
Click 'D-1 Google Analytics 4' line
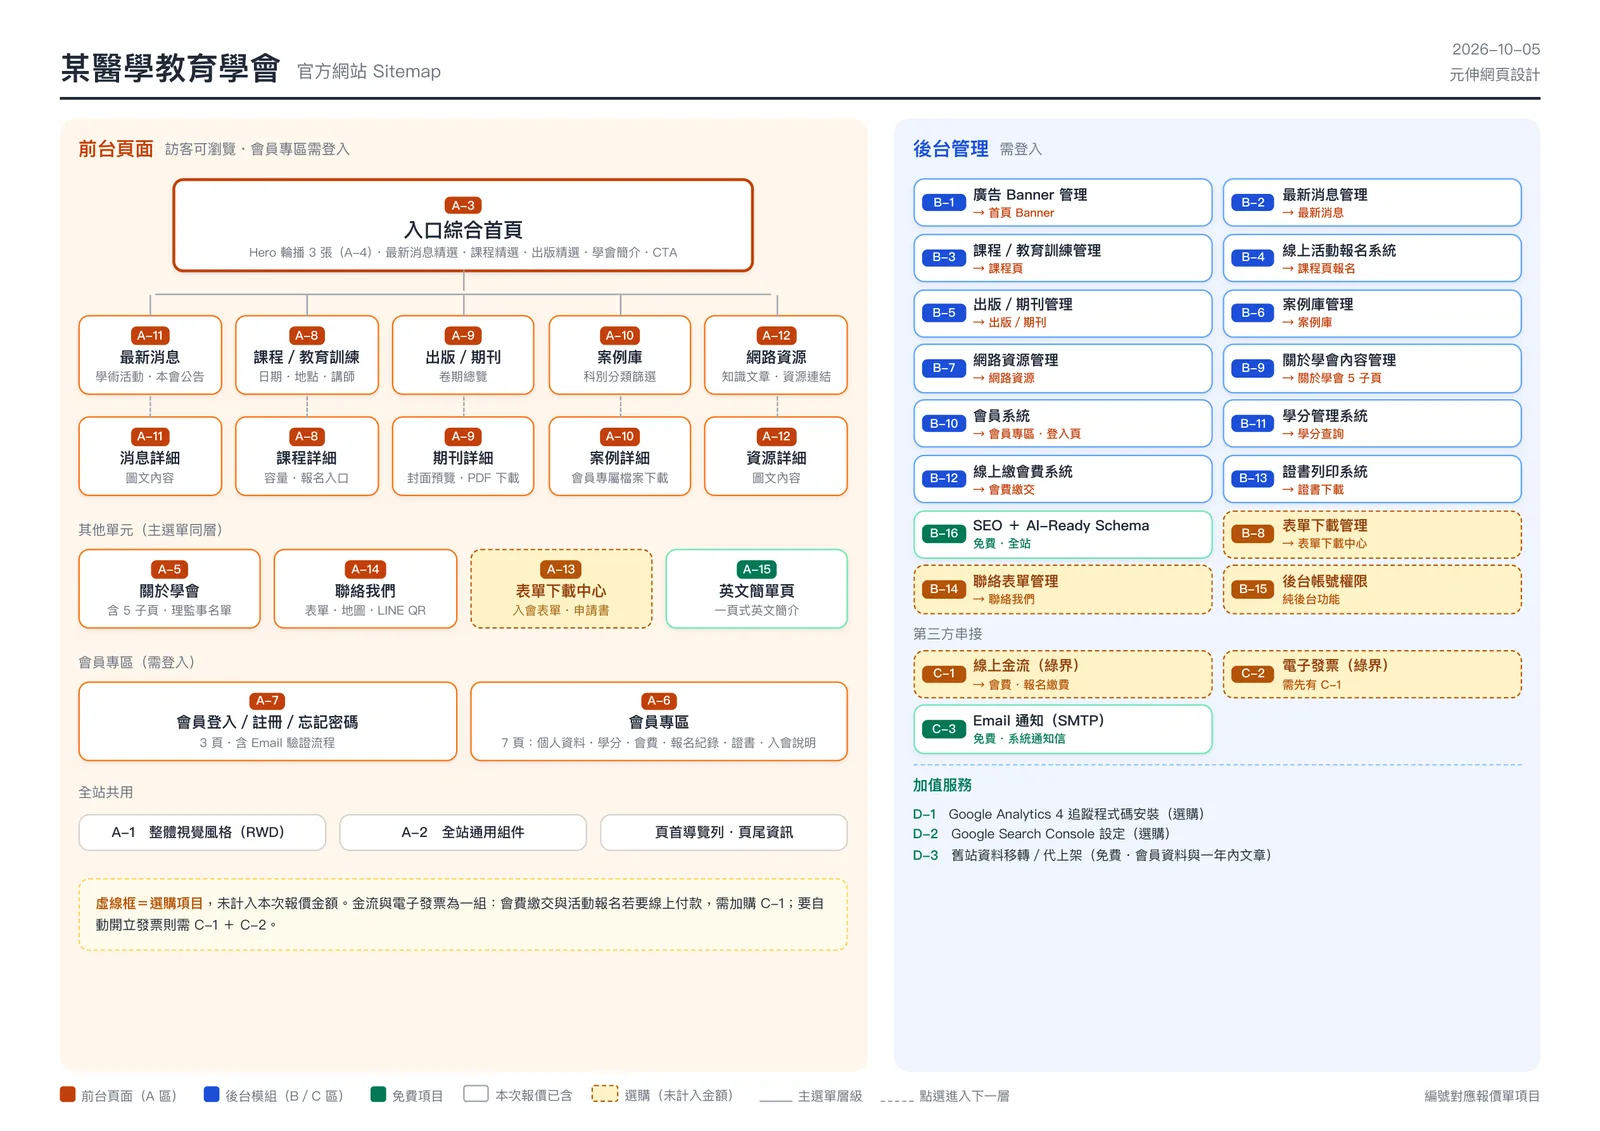click(x=1059, y=814)
